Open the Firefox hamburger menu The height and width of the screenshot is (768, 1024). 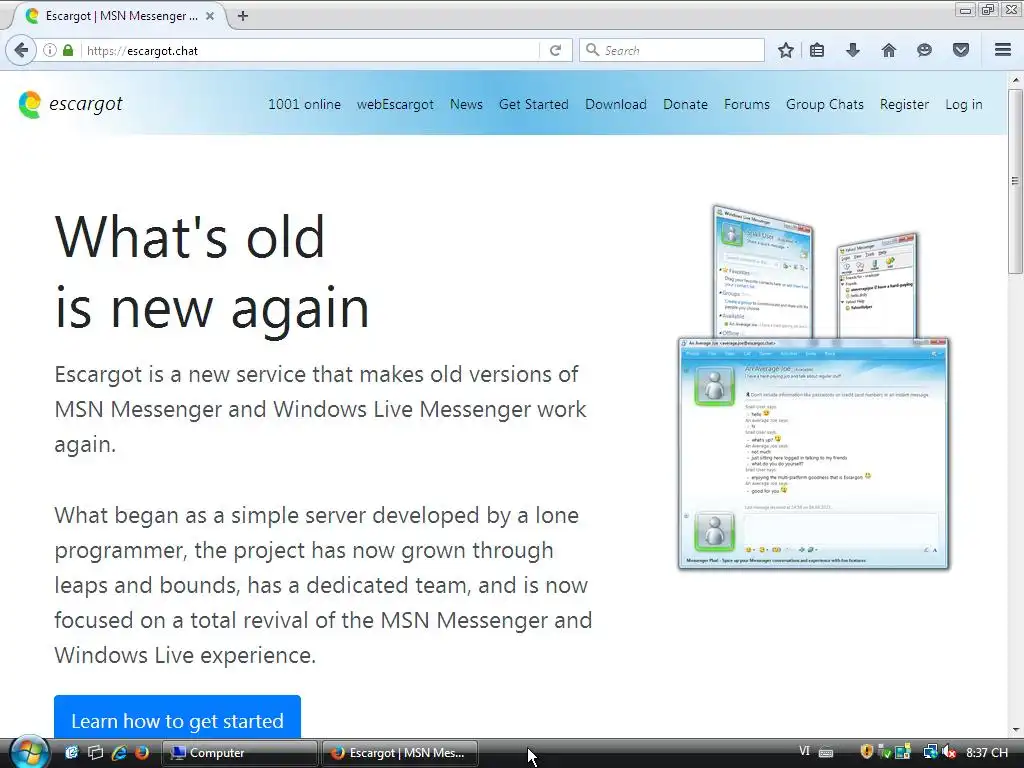[x=1003, y=50]
